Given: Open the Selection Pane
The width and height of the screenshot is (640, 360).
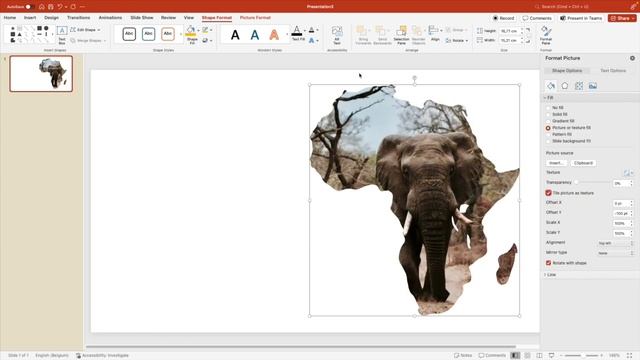Looking at the screenshot, I should click(401, 35).
